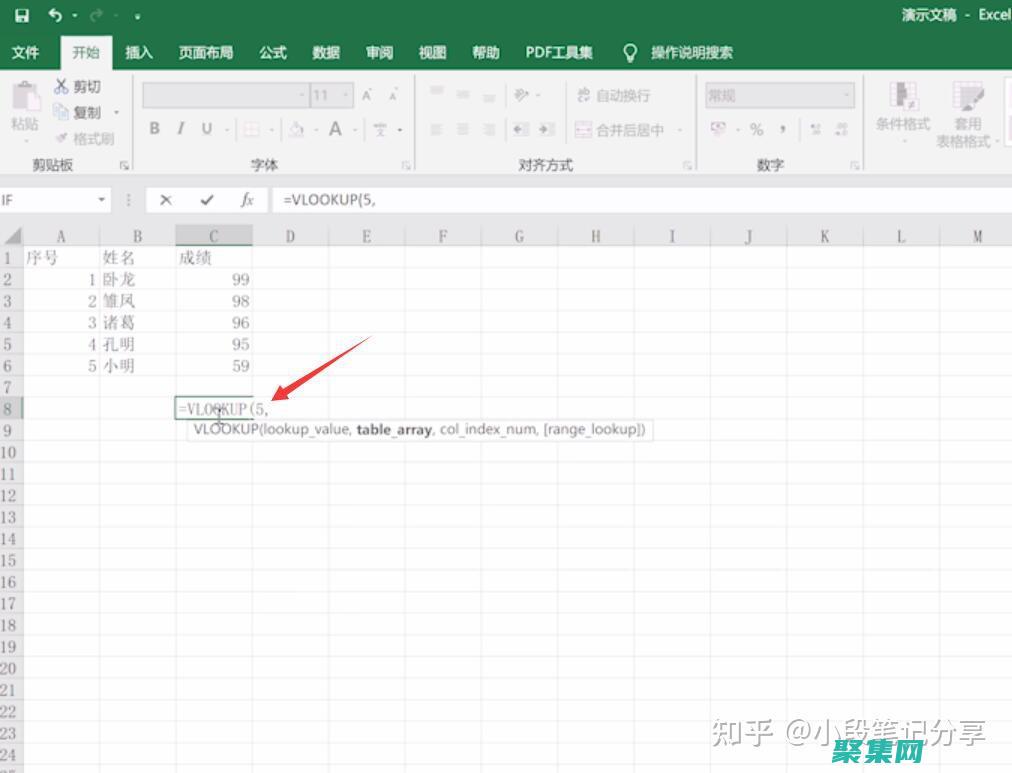Toggle Italic formatting button
Image resolution: width=1012 pixels, height=773 pixels.
pos(181,129)
